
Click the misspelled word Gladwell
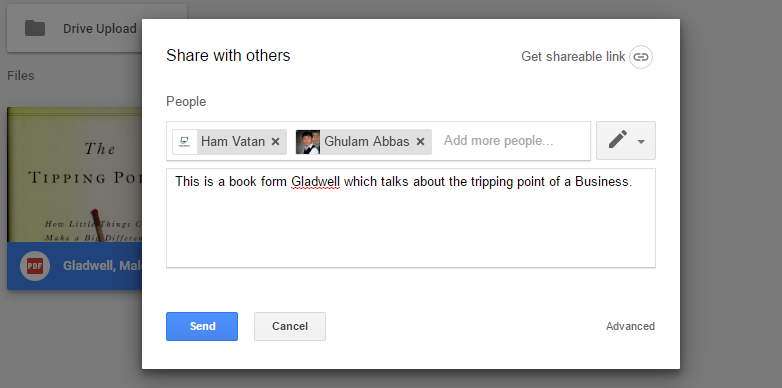coord(316,182)
